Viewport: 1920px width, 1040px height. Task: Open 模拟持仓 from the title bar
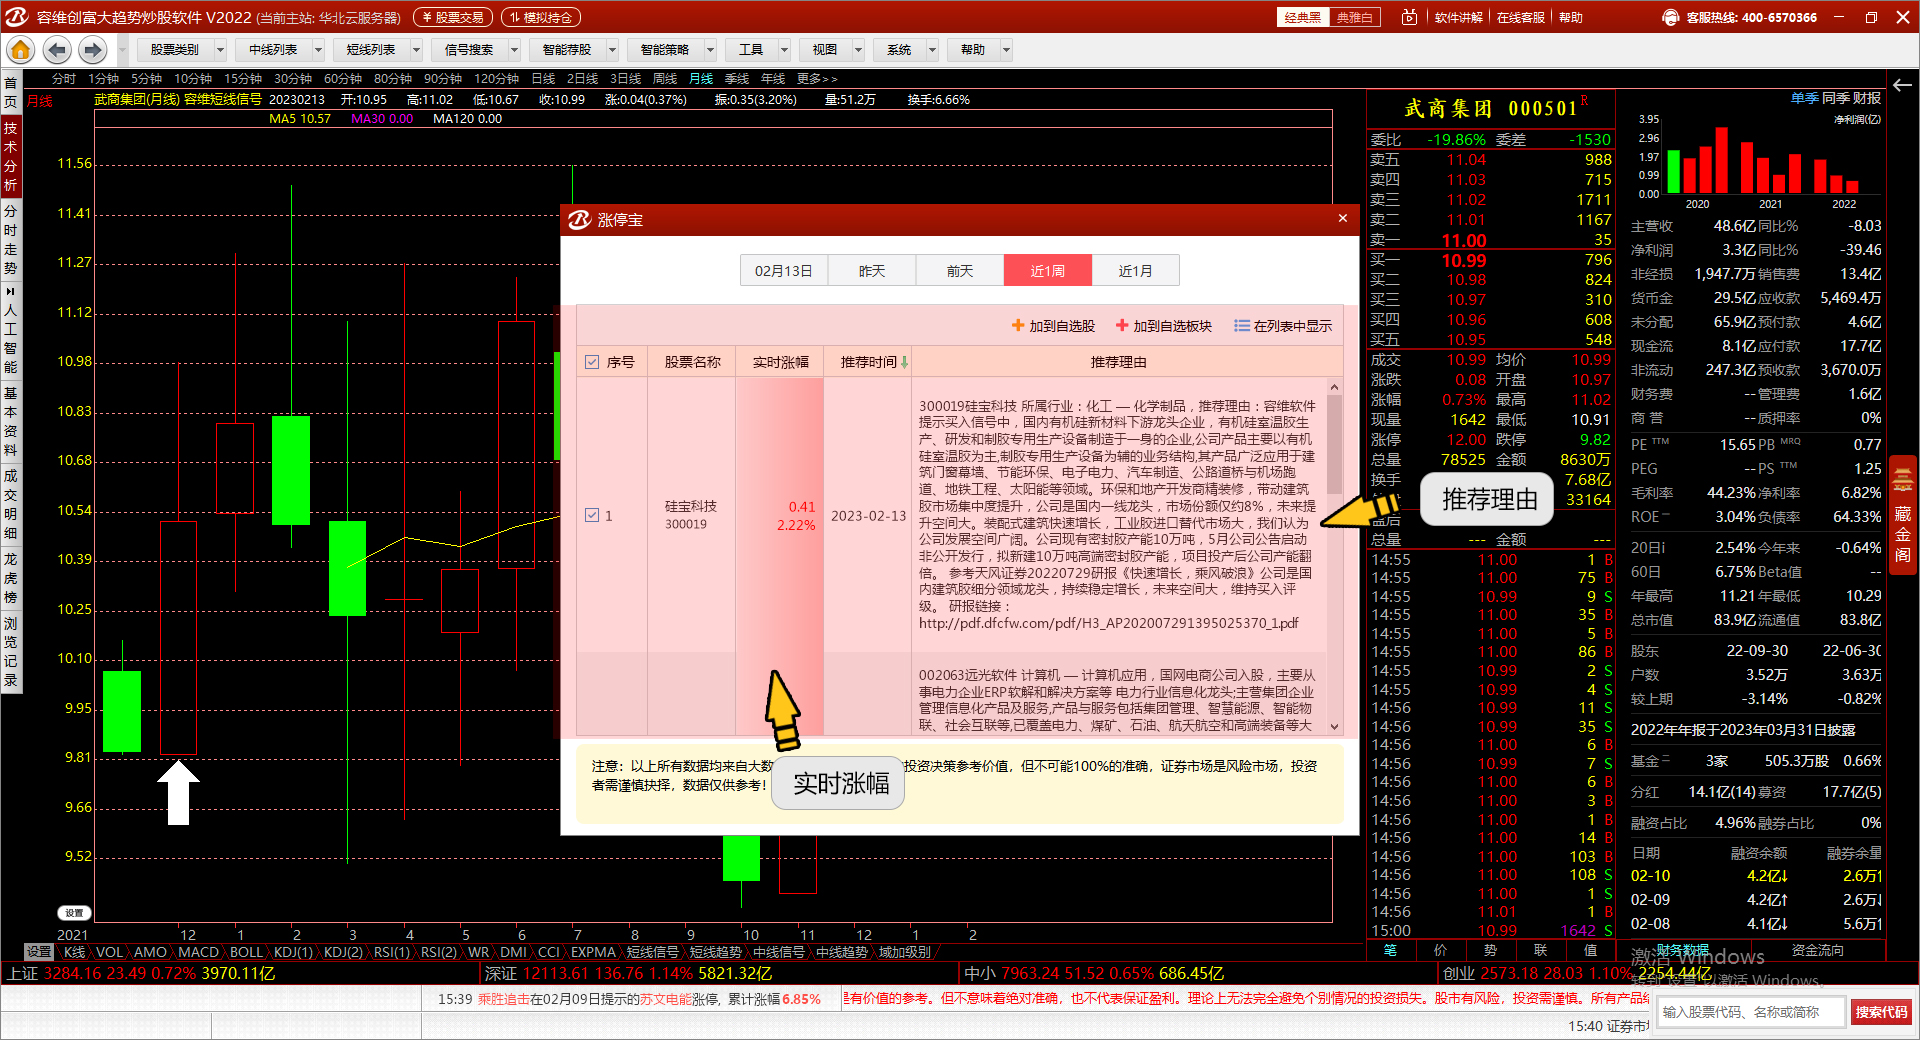click(541, 17)
